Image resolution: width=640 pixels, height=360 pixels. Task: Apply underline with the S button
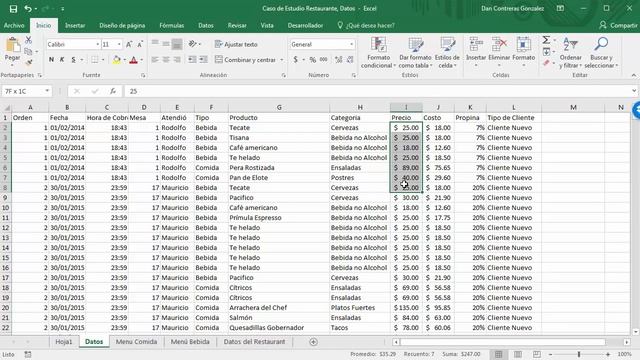click(x=73, y=60)
